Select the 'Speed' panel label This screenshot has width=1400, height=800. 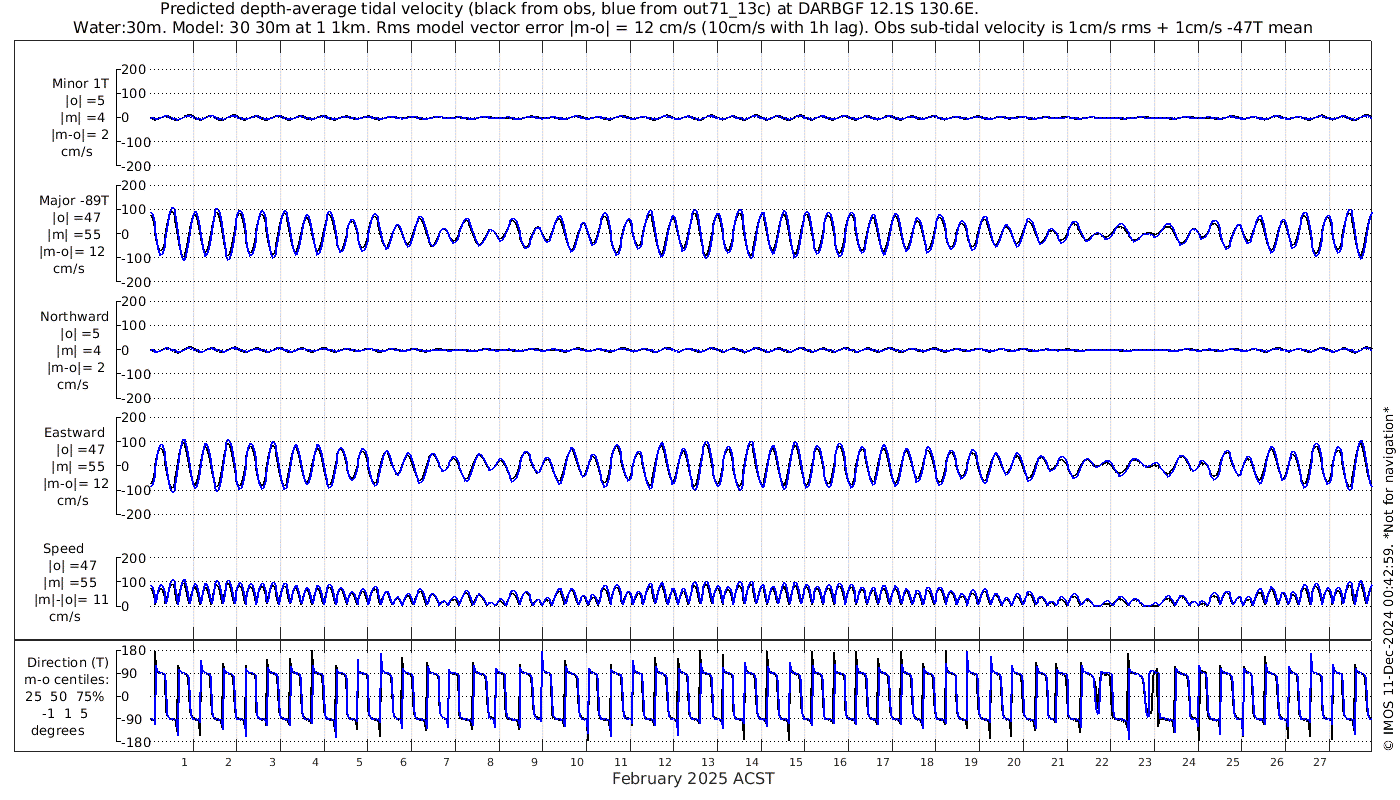[63, 549]
